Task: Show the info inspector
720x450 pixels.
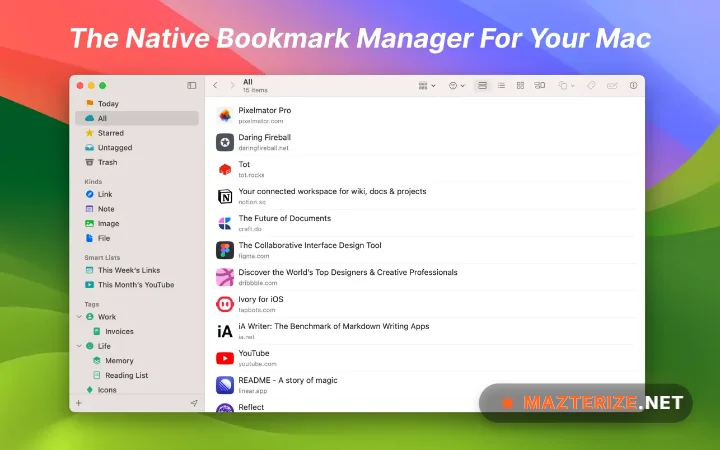Action: coord(633,85)
